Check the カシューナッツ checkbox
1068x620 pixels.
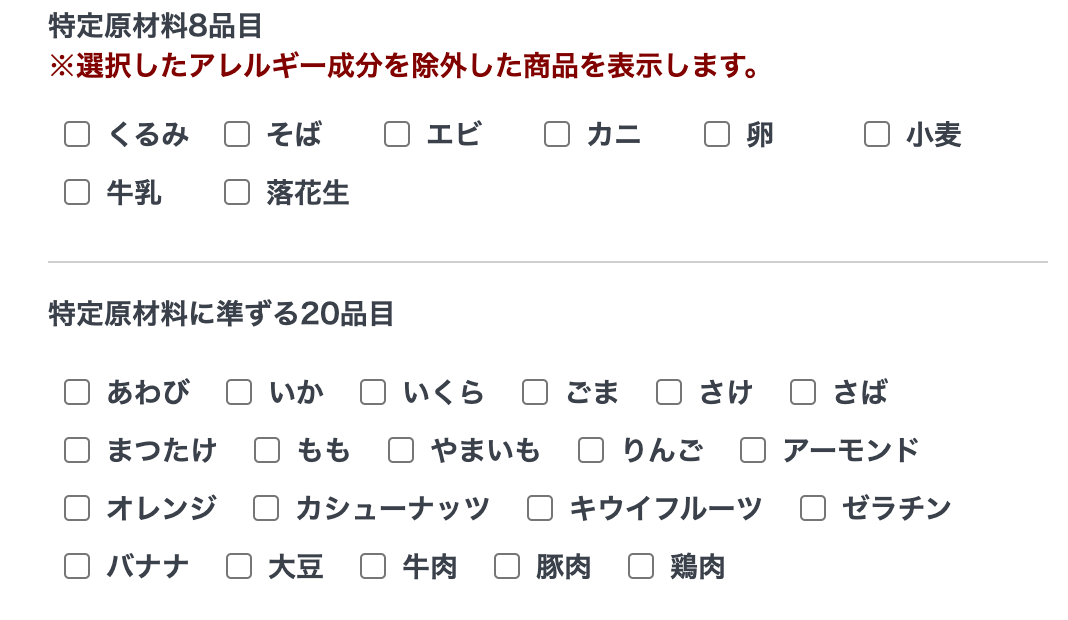click(266, 508)
